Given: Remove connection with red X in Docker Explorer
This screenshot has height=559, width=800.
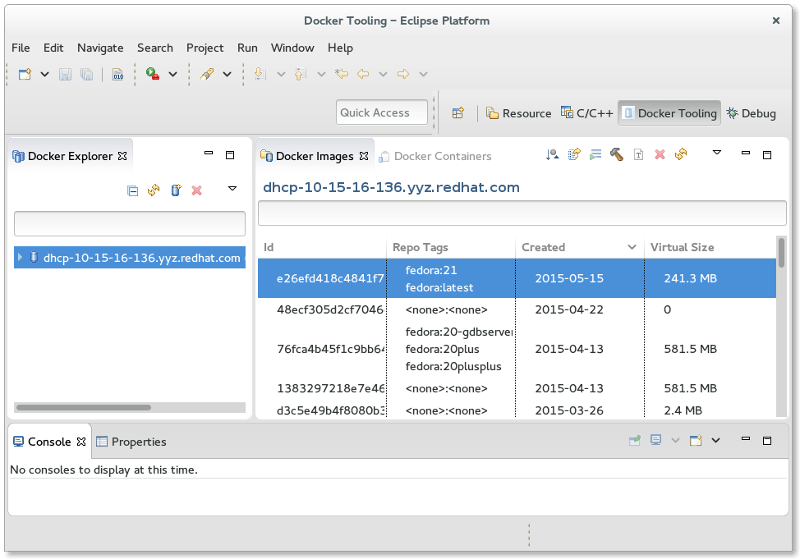Looking at the screenshot, I should pos(196,190).
